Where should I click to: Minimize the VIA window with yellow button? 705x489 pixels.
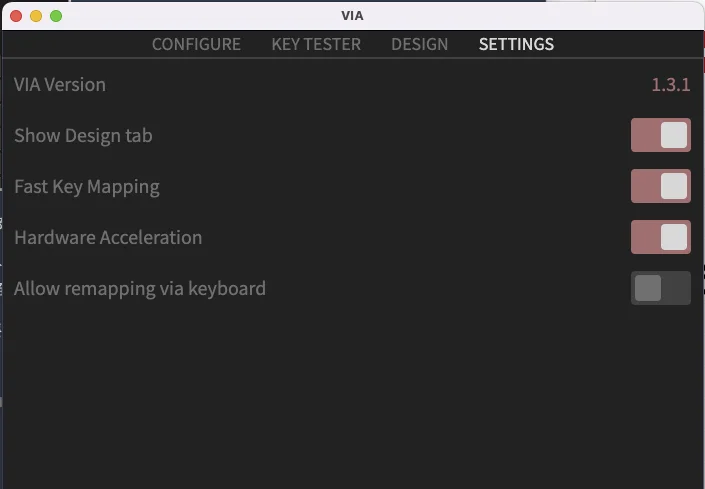(36, 16)
